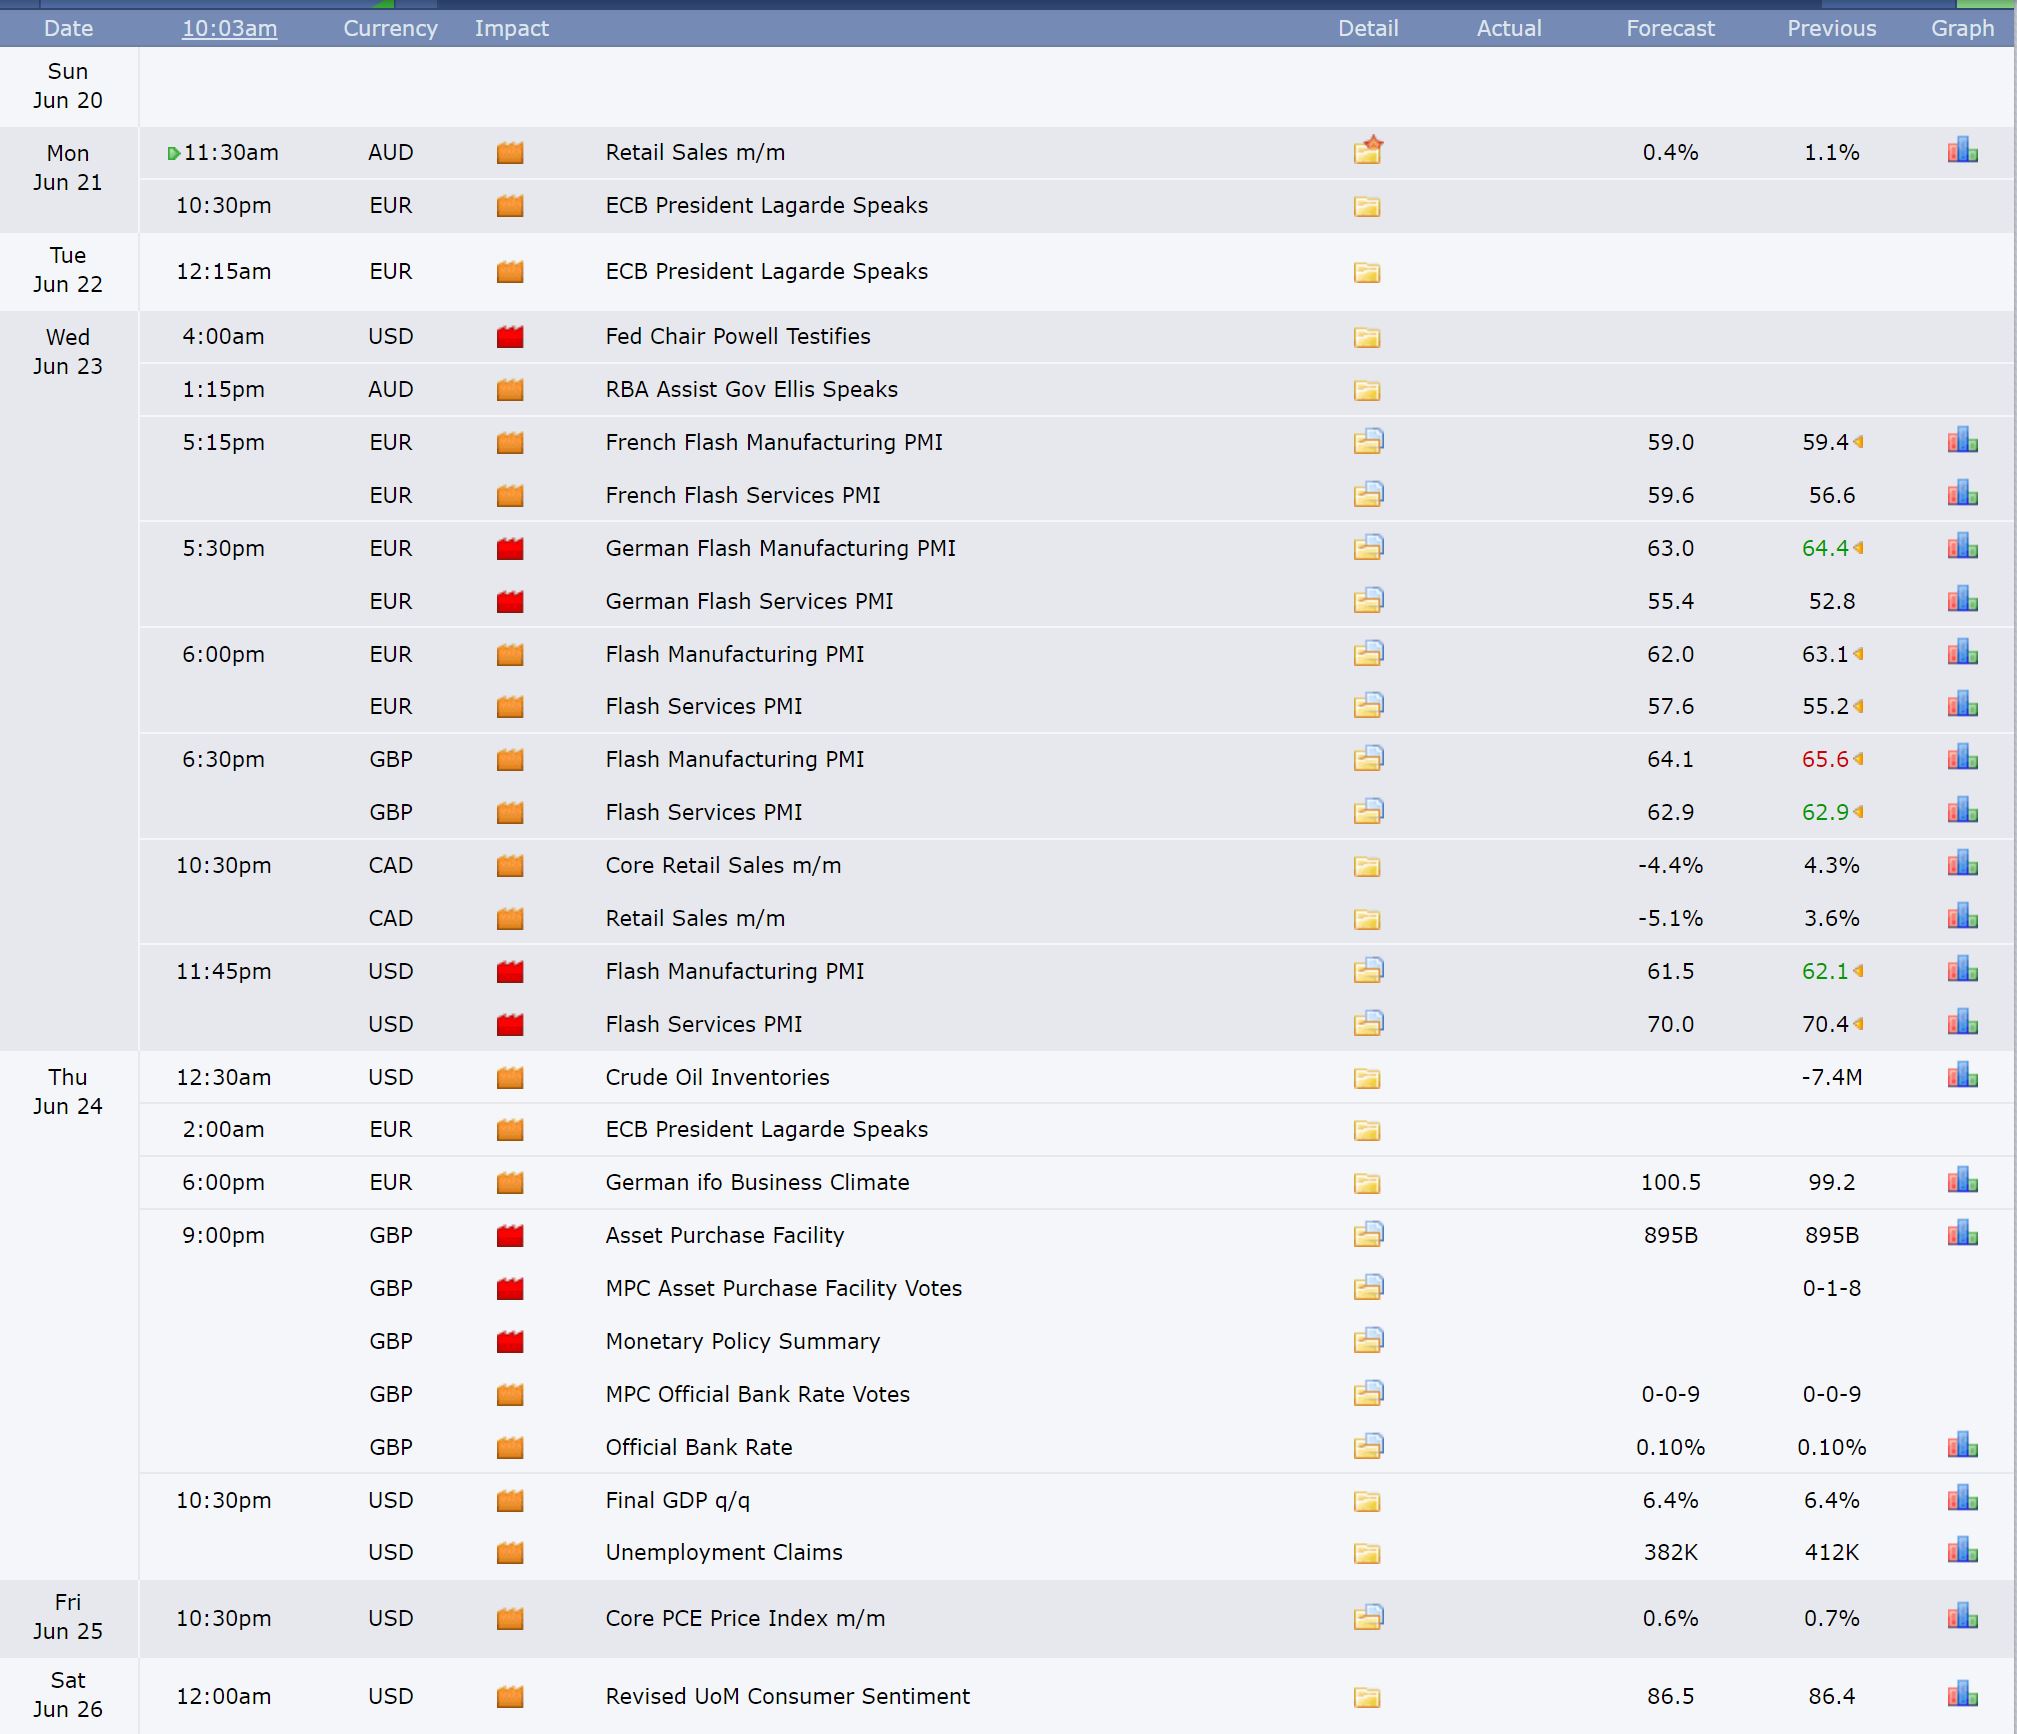Open detail folder for AUD Retail Sales m/m
2017x1734 pixels.
1368,151
